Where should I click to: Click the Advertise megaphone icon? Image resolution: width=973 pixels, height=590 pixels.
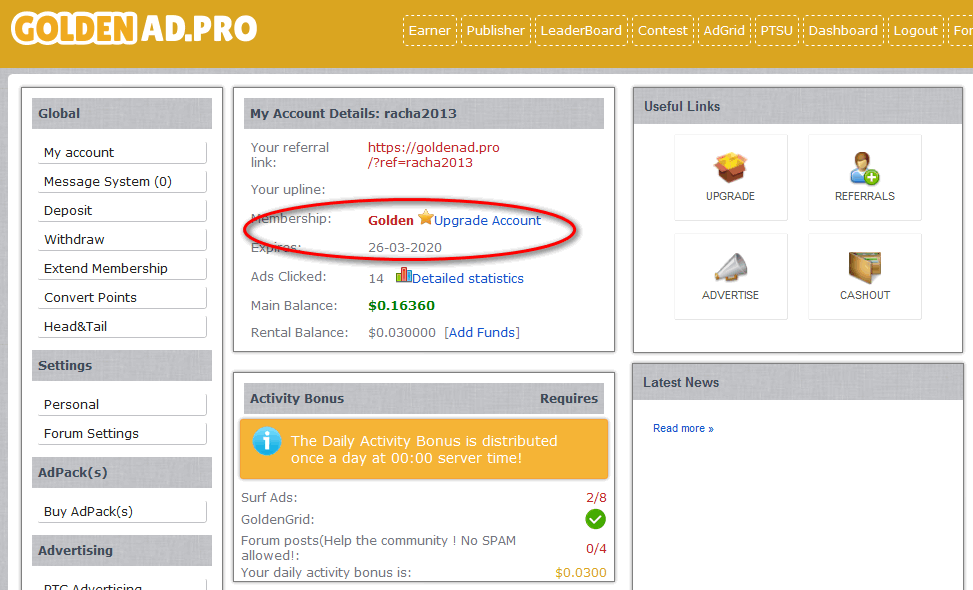pyautogui.click(x=730, y=267)
